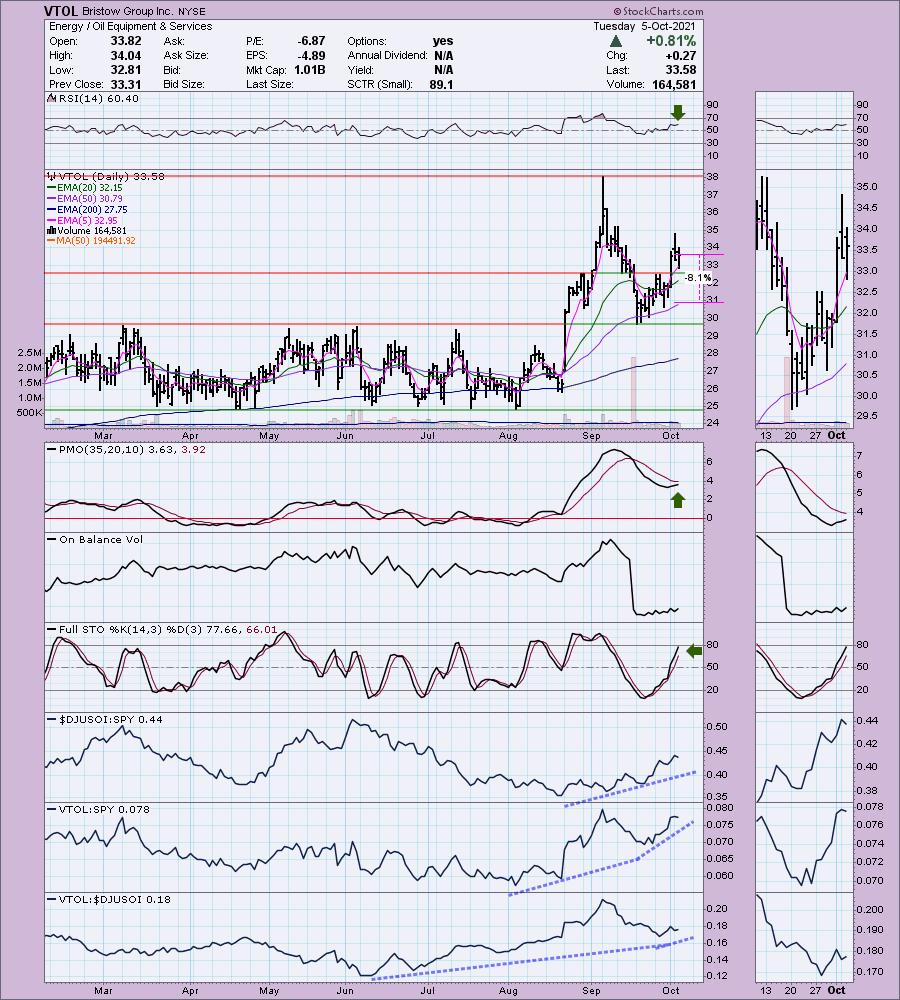Viewport: 900px width, 1000px height.
Task: Click the Jun month label on the bottom axis
Action: tap(344, 990)
